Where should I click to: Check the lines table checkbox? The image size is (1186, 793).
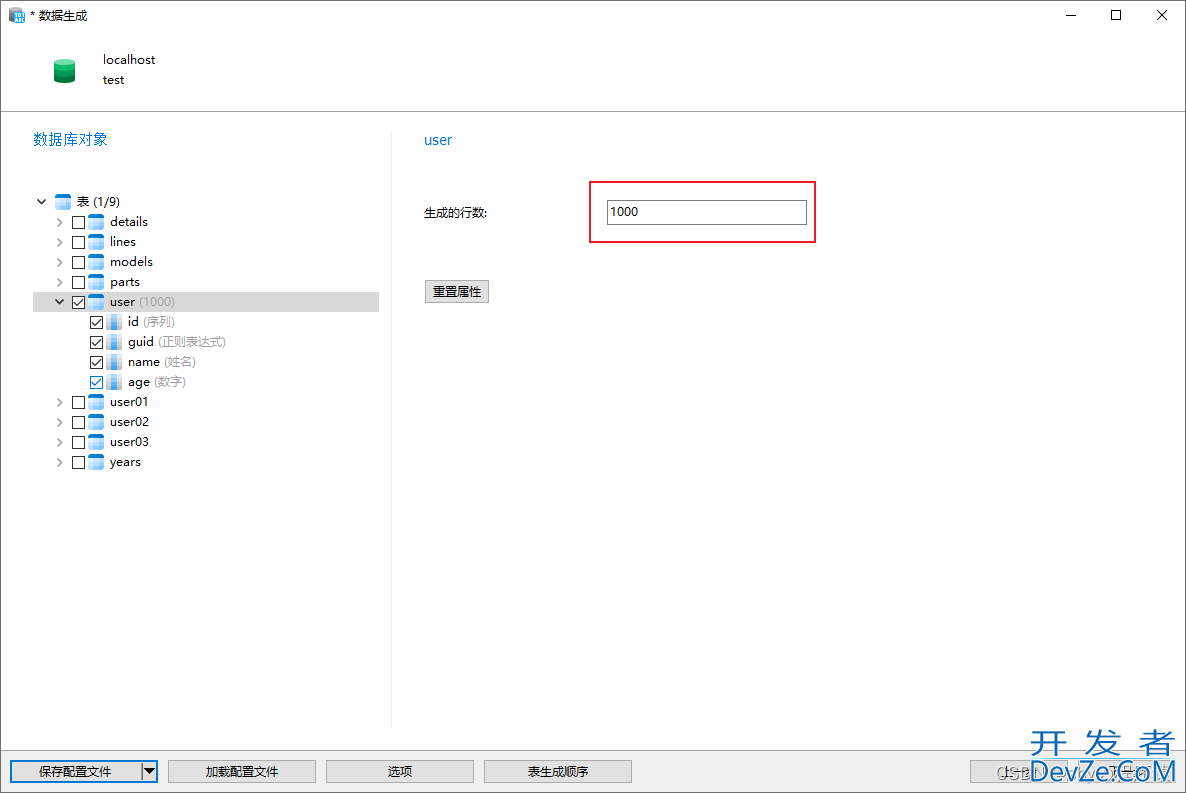click(x=79, y=242)
